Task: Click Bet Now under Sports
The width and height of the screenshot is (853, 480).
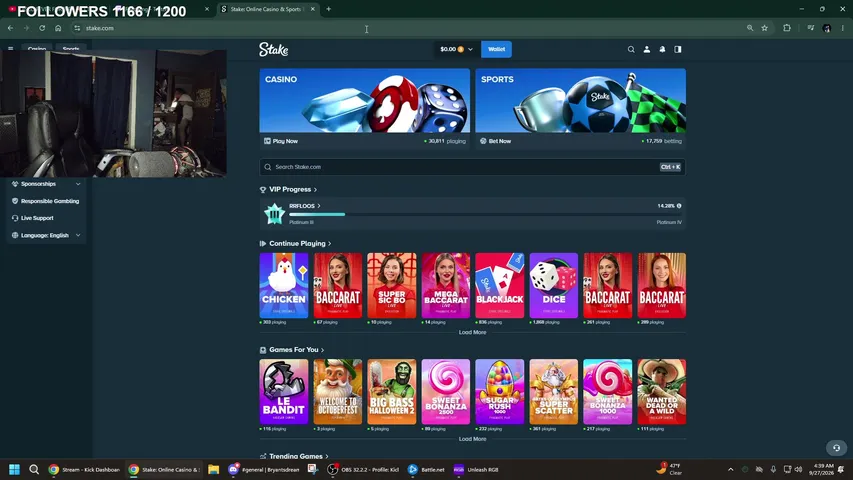Action: (496, 141)
